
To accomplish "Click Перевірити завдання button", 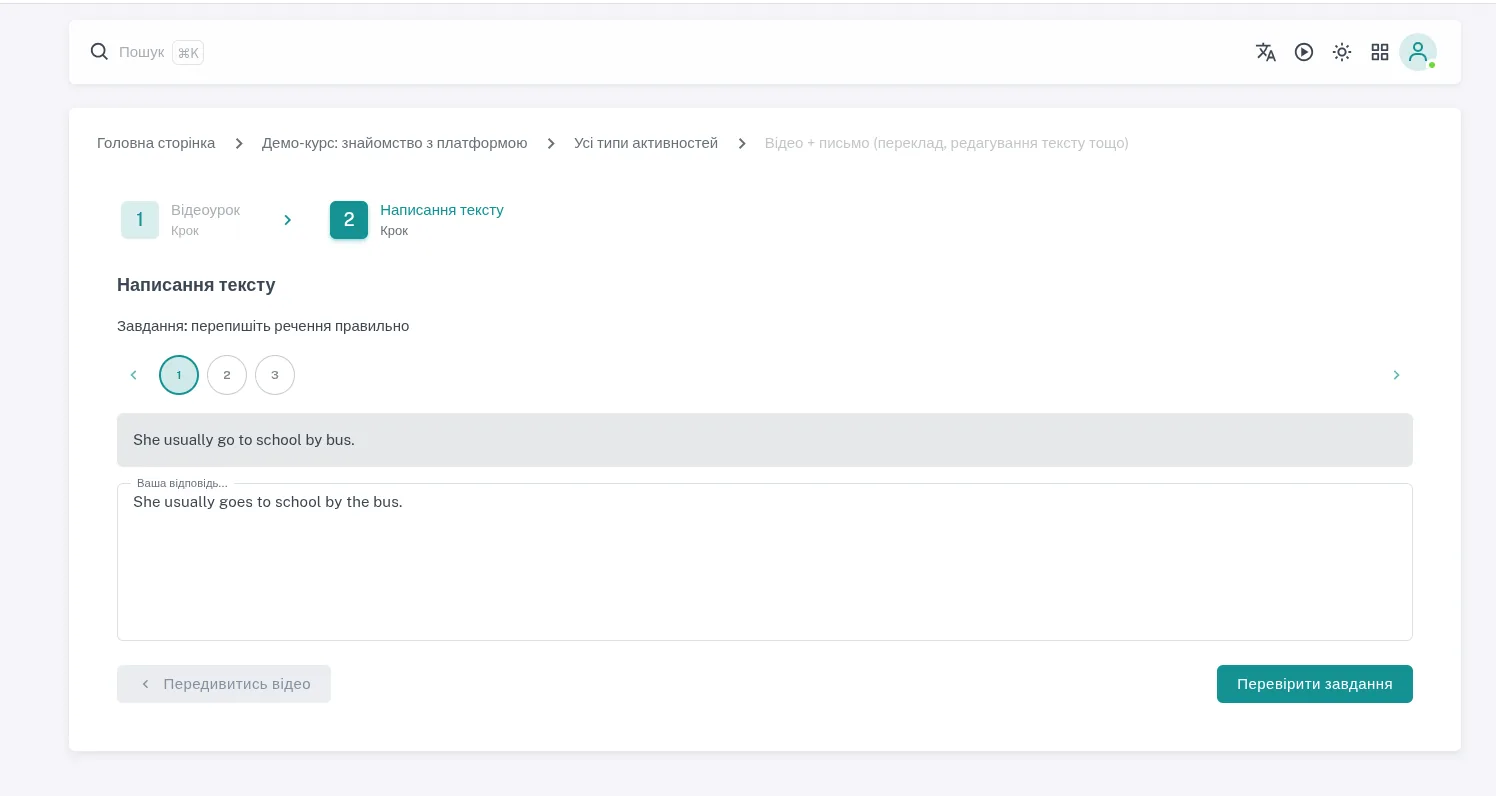I will point(1315,684).
